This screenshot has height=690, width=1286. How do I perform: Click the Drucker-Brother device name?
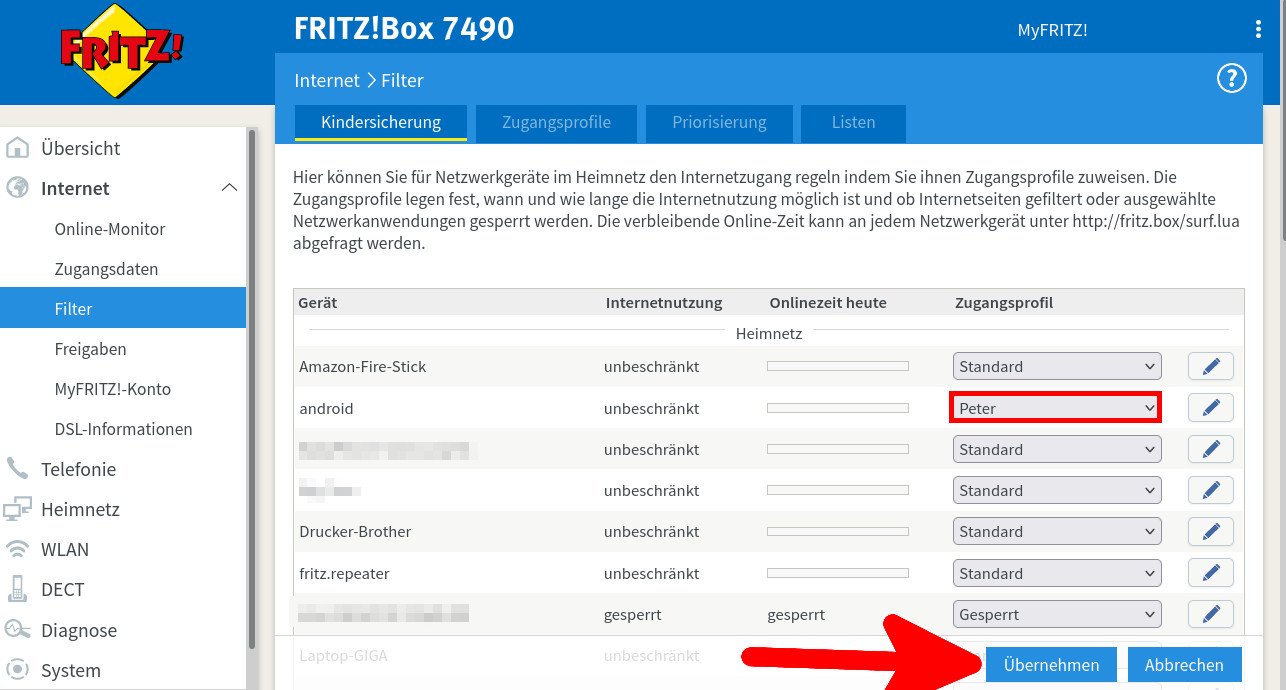(x=355, y=532)
